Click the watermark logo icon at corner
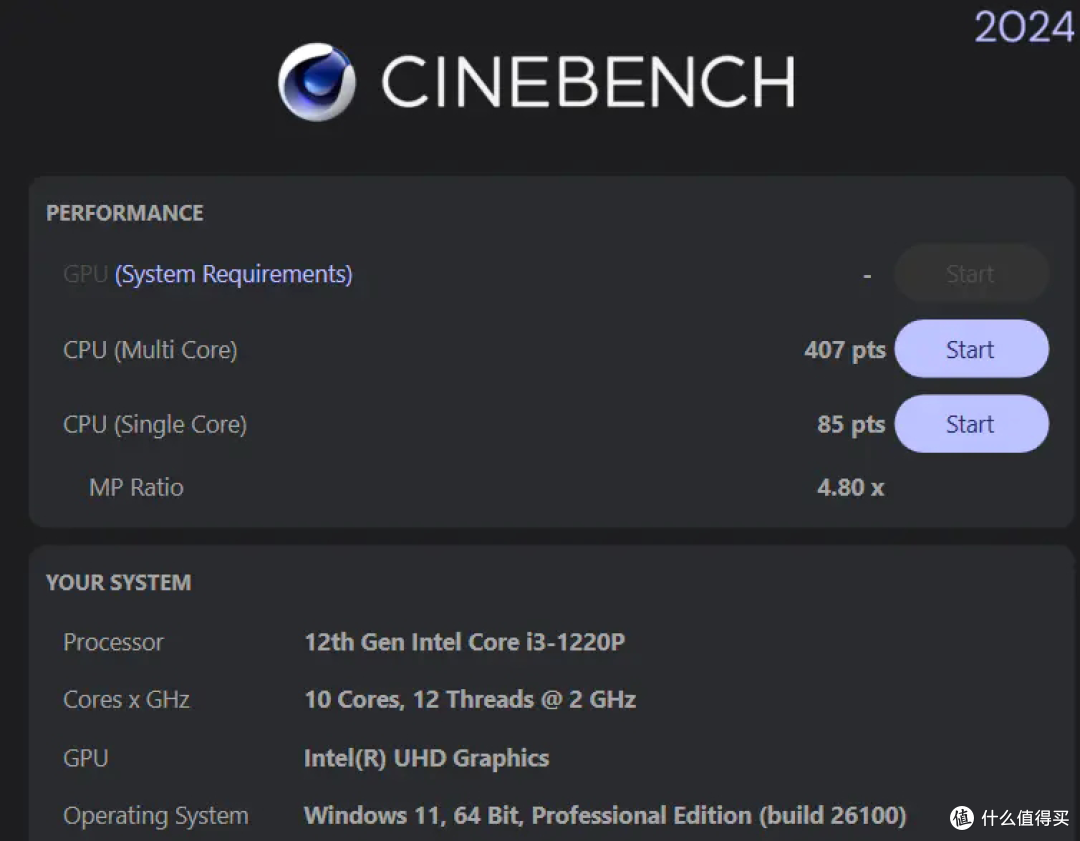Screen dimensions: 1080x841 point(962,818)
